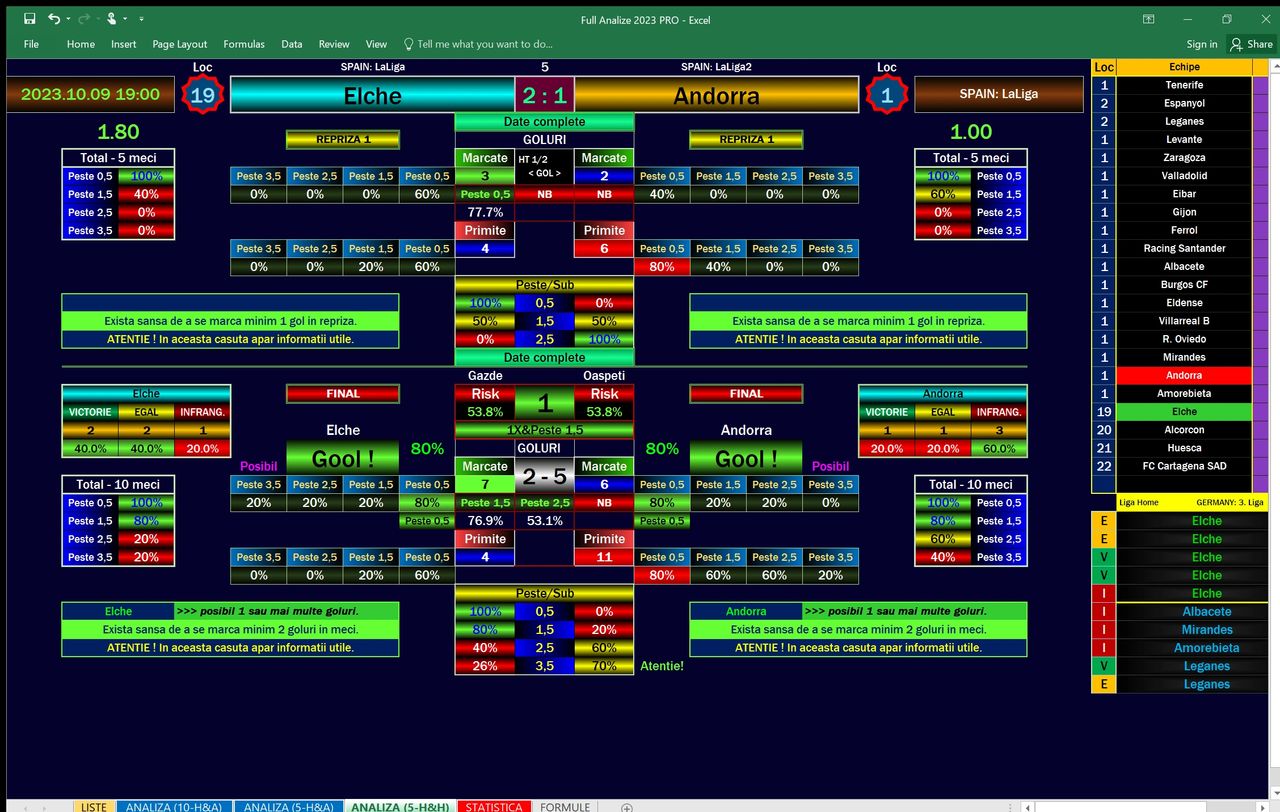The image size is (1280, 812).
Task: Click the left Total - 10 meci header
Action: pos(118,484)
